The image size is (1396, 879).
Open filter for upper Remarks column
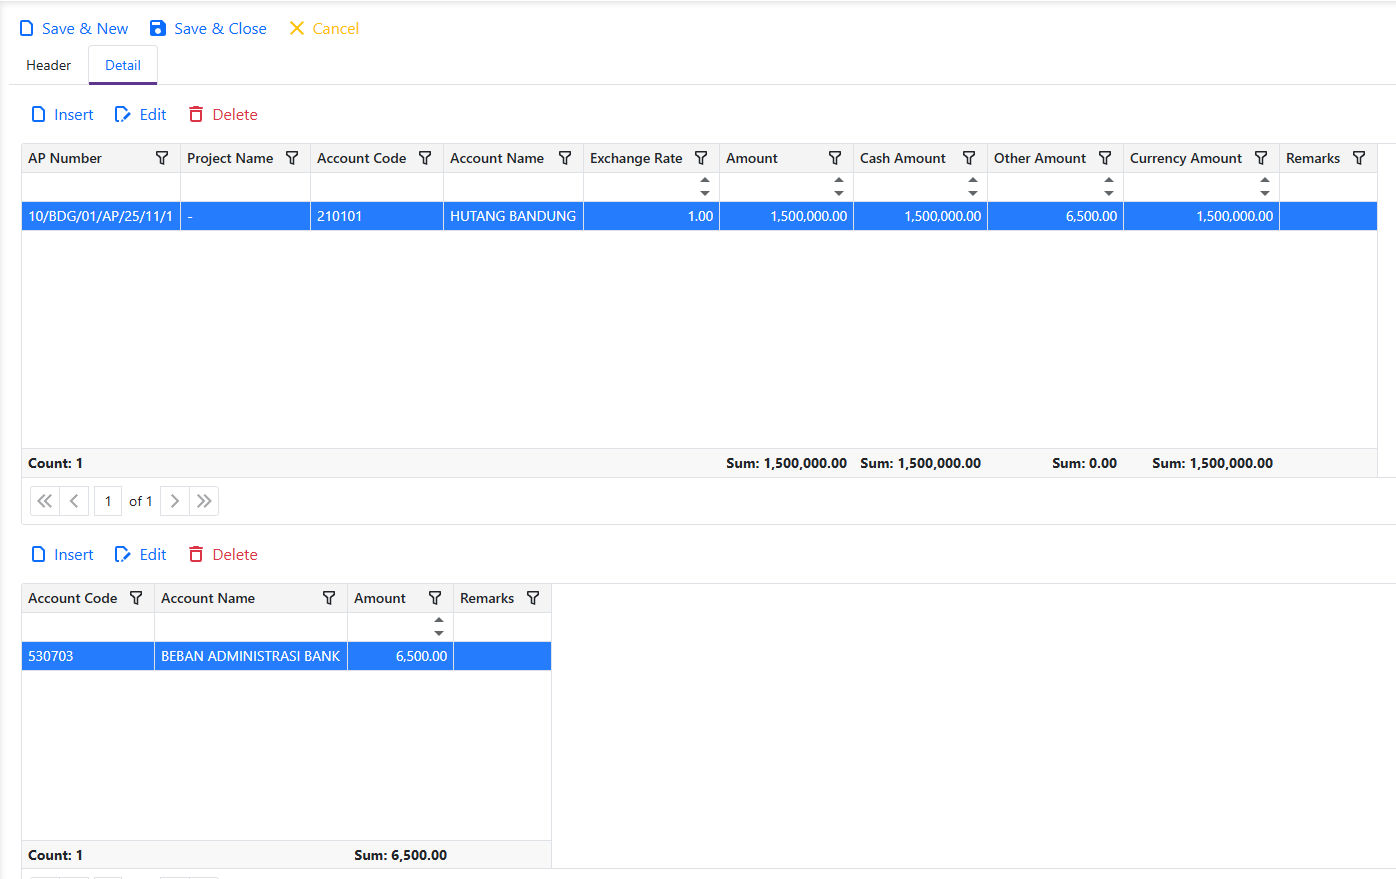[1359, 158]
